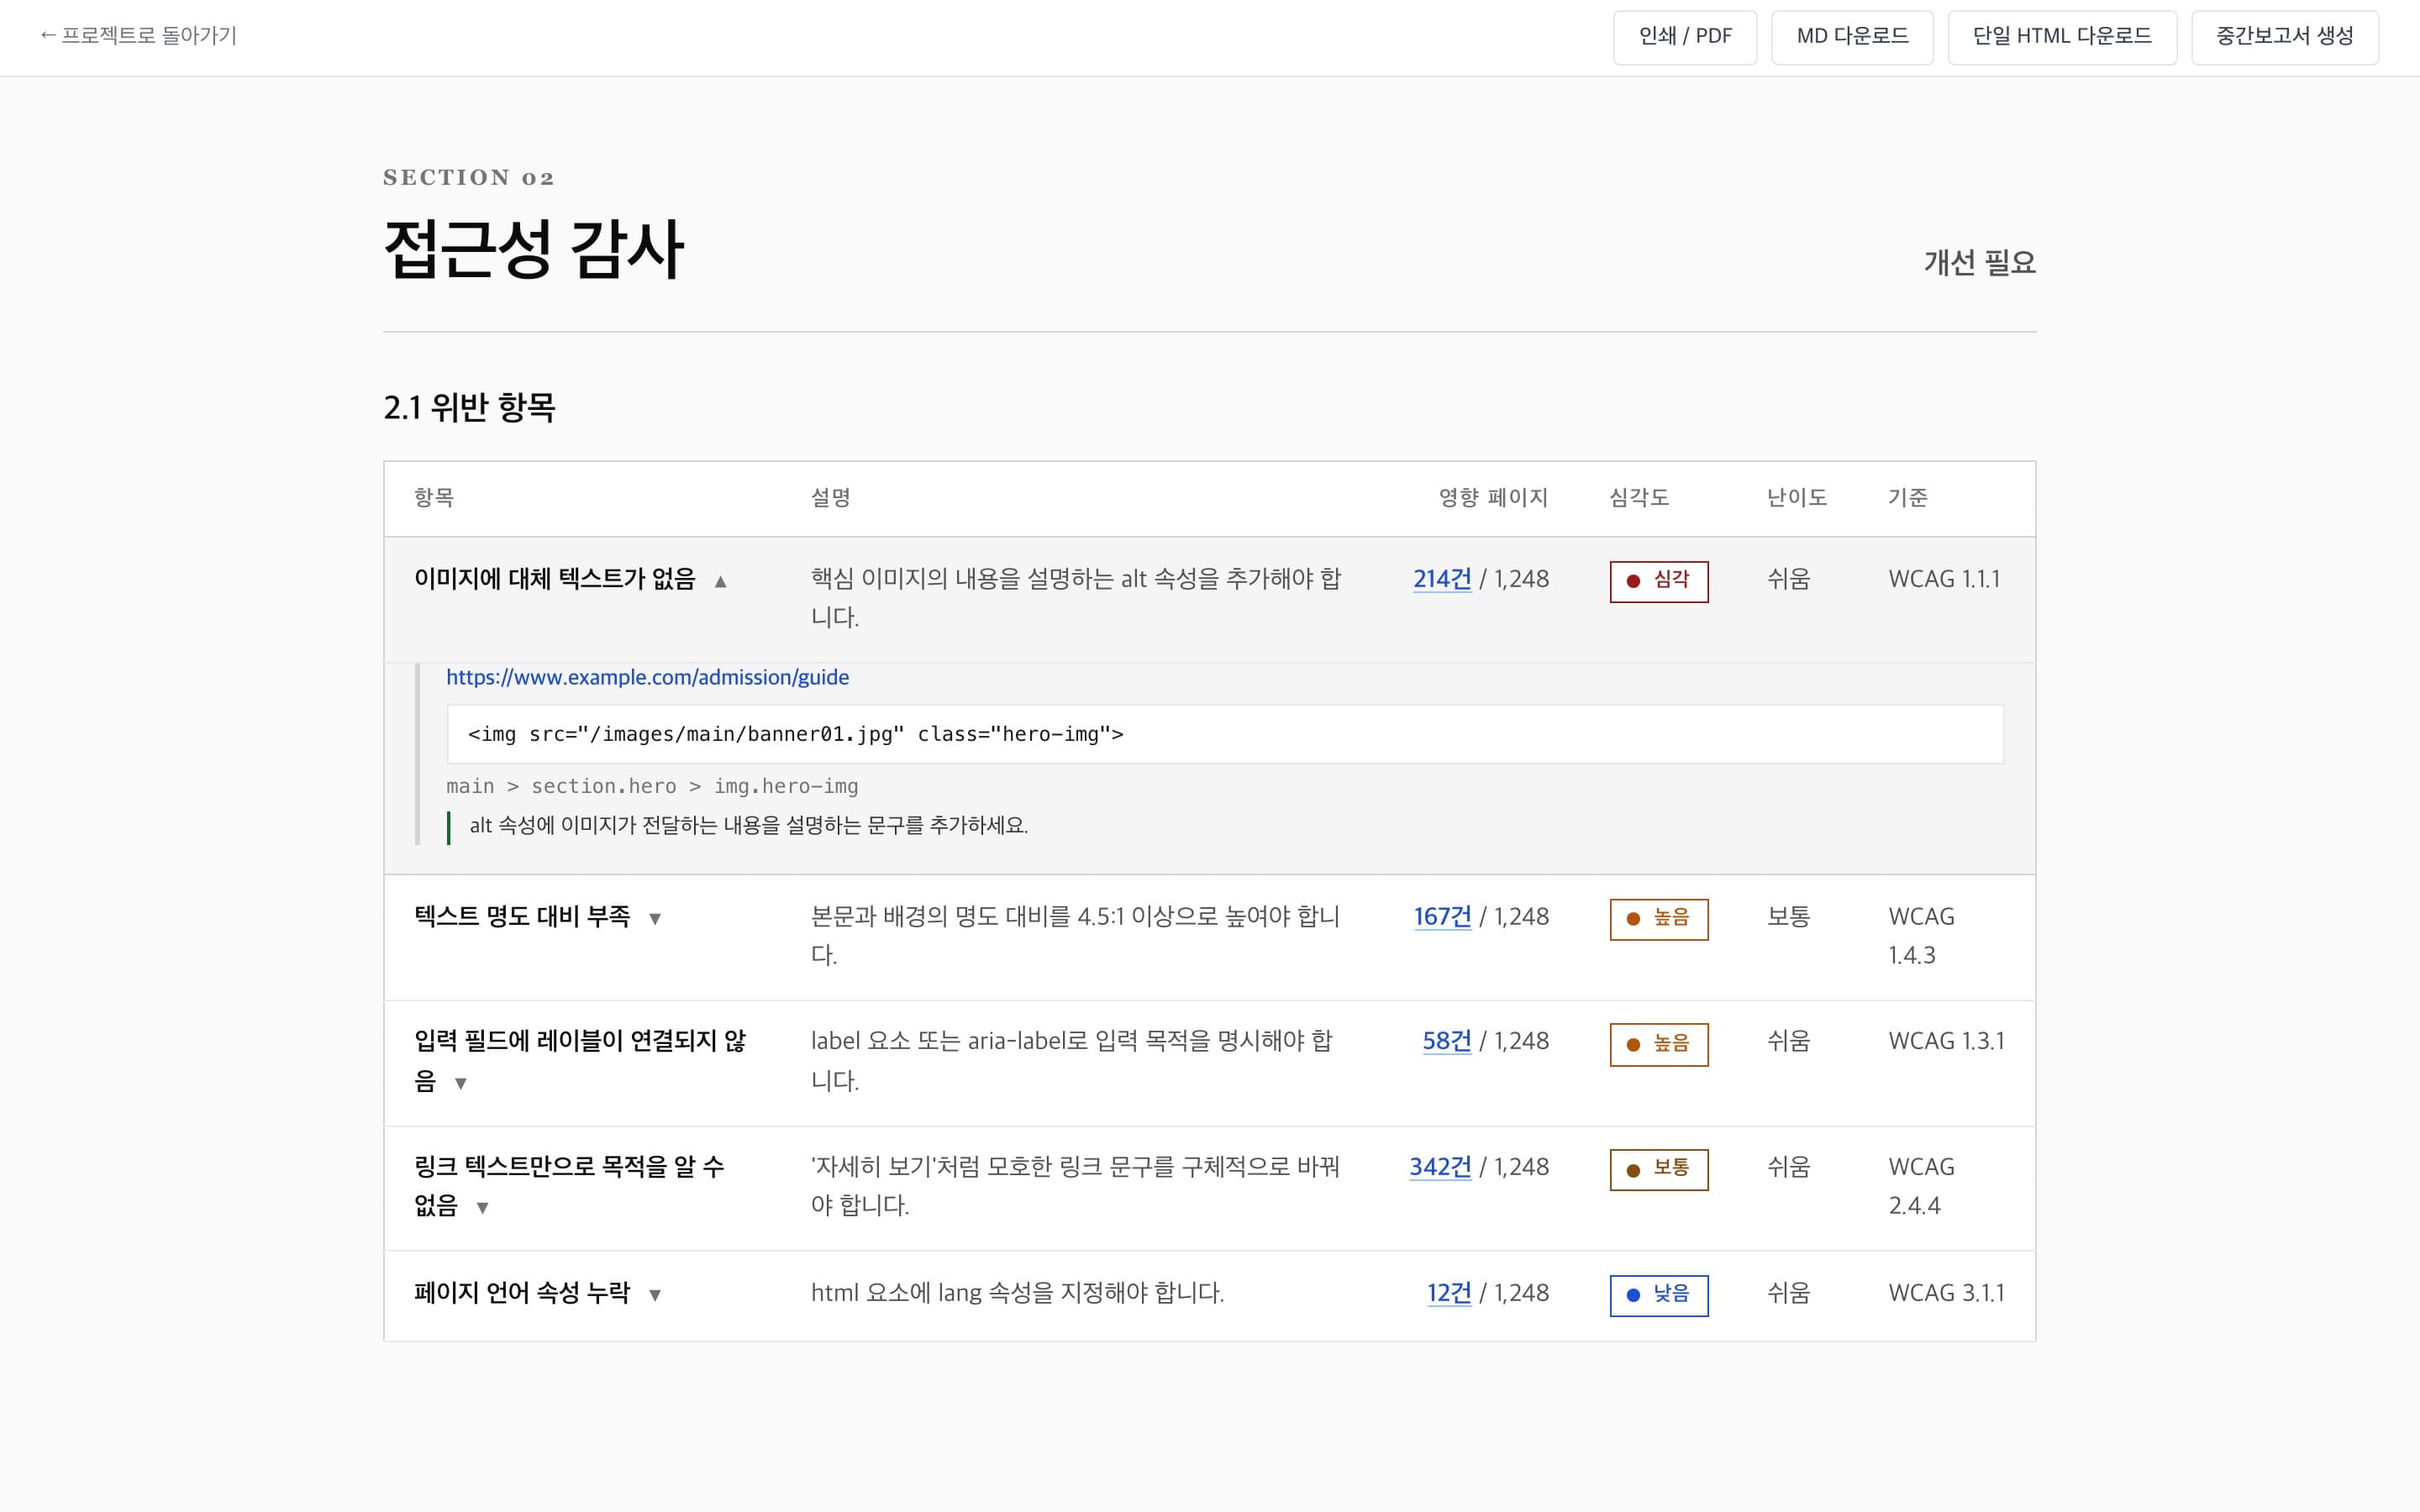Viewport: 2420px width, 1512px height.
Task: Generate interim report with 중간보고서 생성
Action: (x=2285, y=37)
